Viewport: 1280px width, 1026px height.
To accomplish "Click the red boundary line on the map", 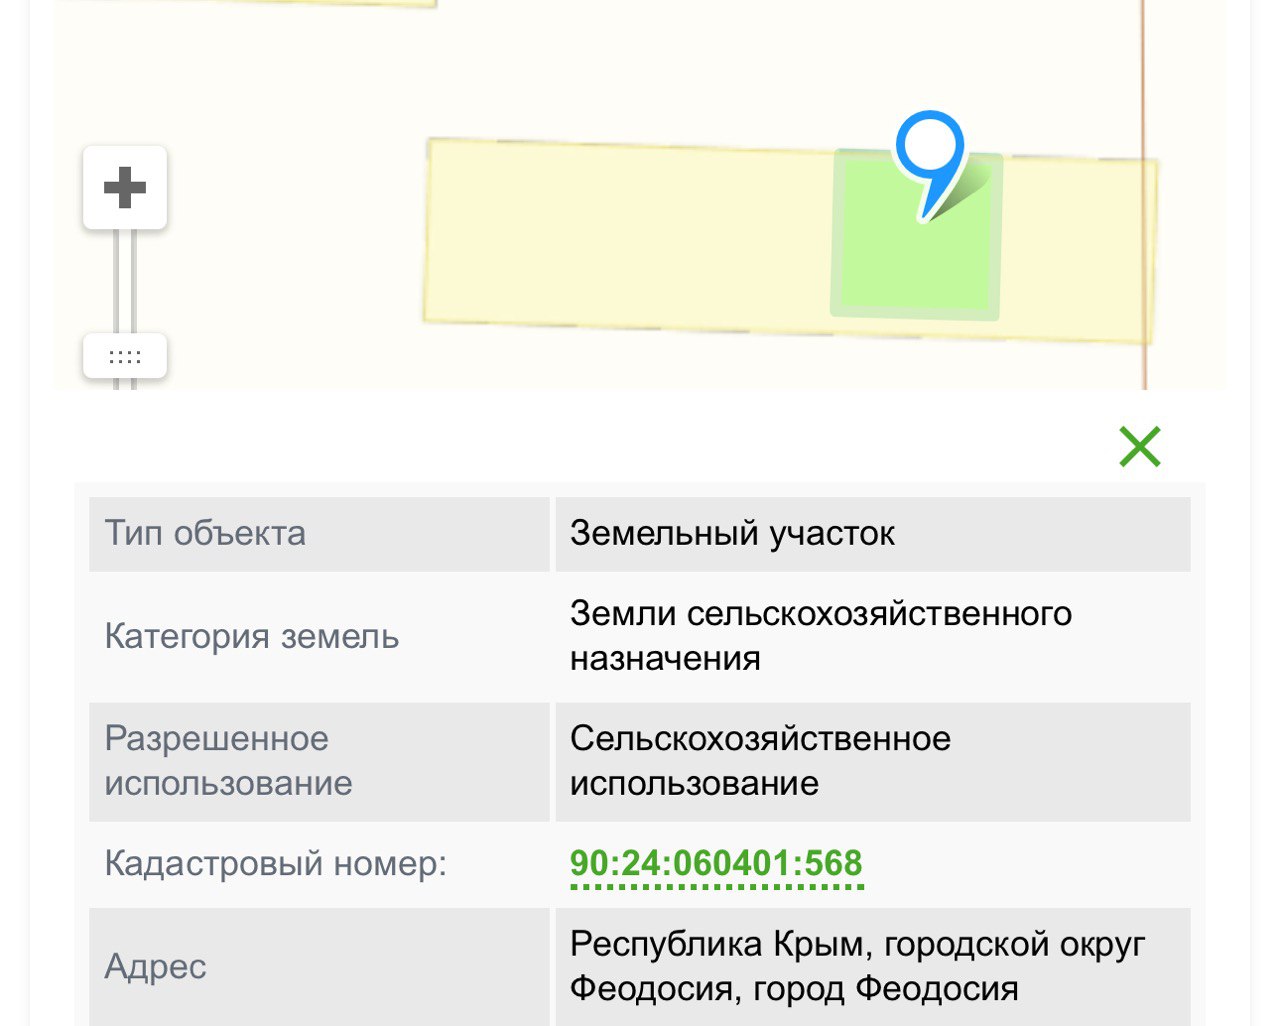I will click(1144, 80).
